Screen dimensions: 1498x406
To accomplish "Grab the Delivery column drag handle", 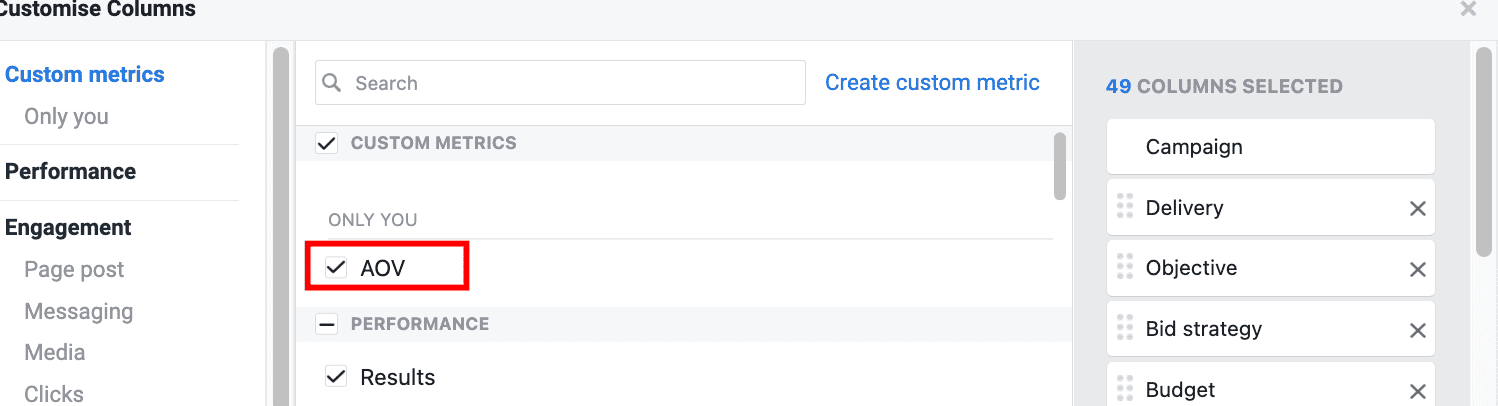I will click(x=1125, y=207).
